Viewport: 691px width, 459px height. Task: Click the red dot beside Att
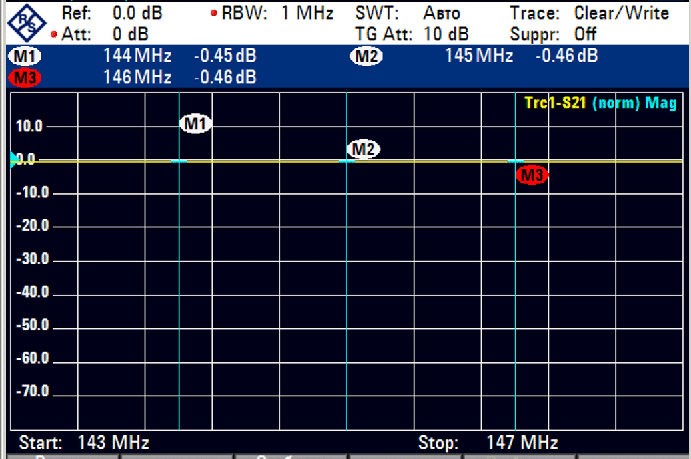54,33
